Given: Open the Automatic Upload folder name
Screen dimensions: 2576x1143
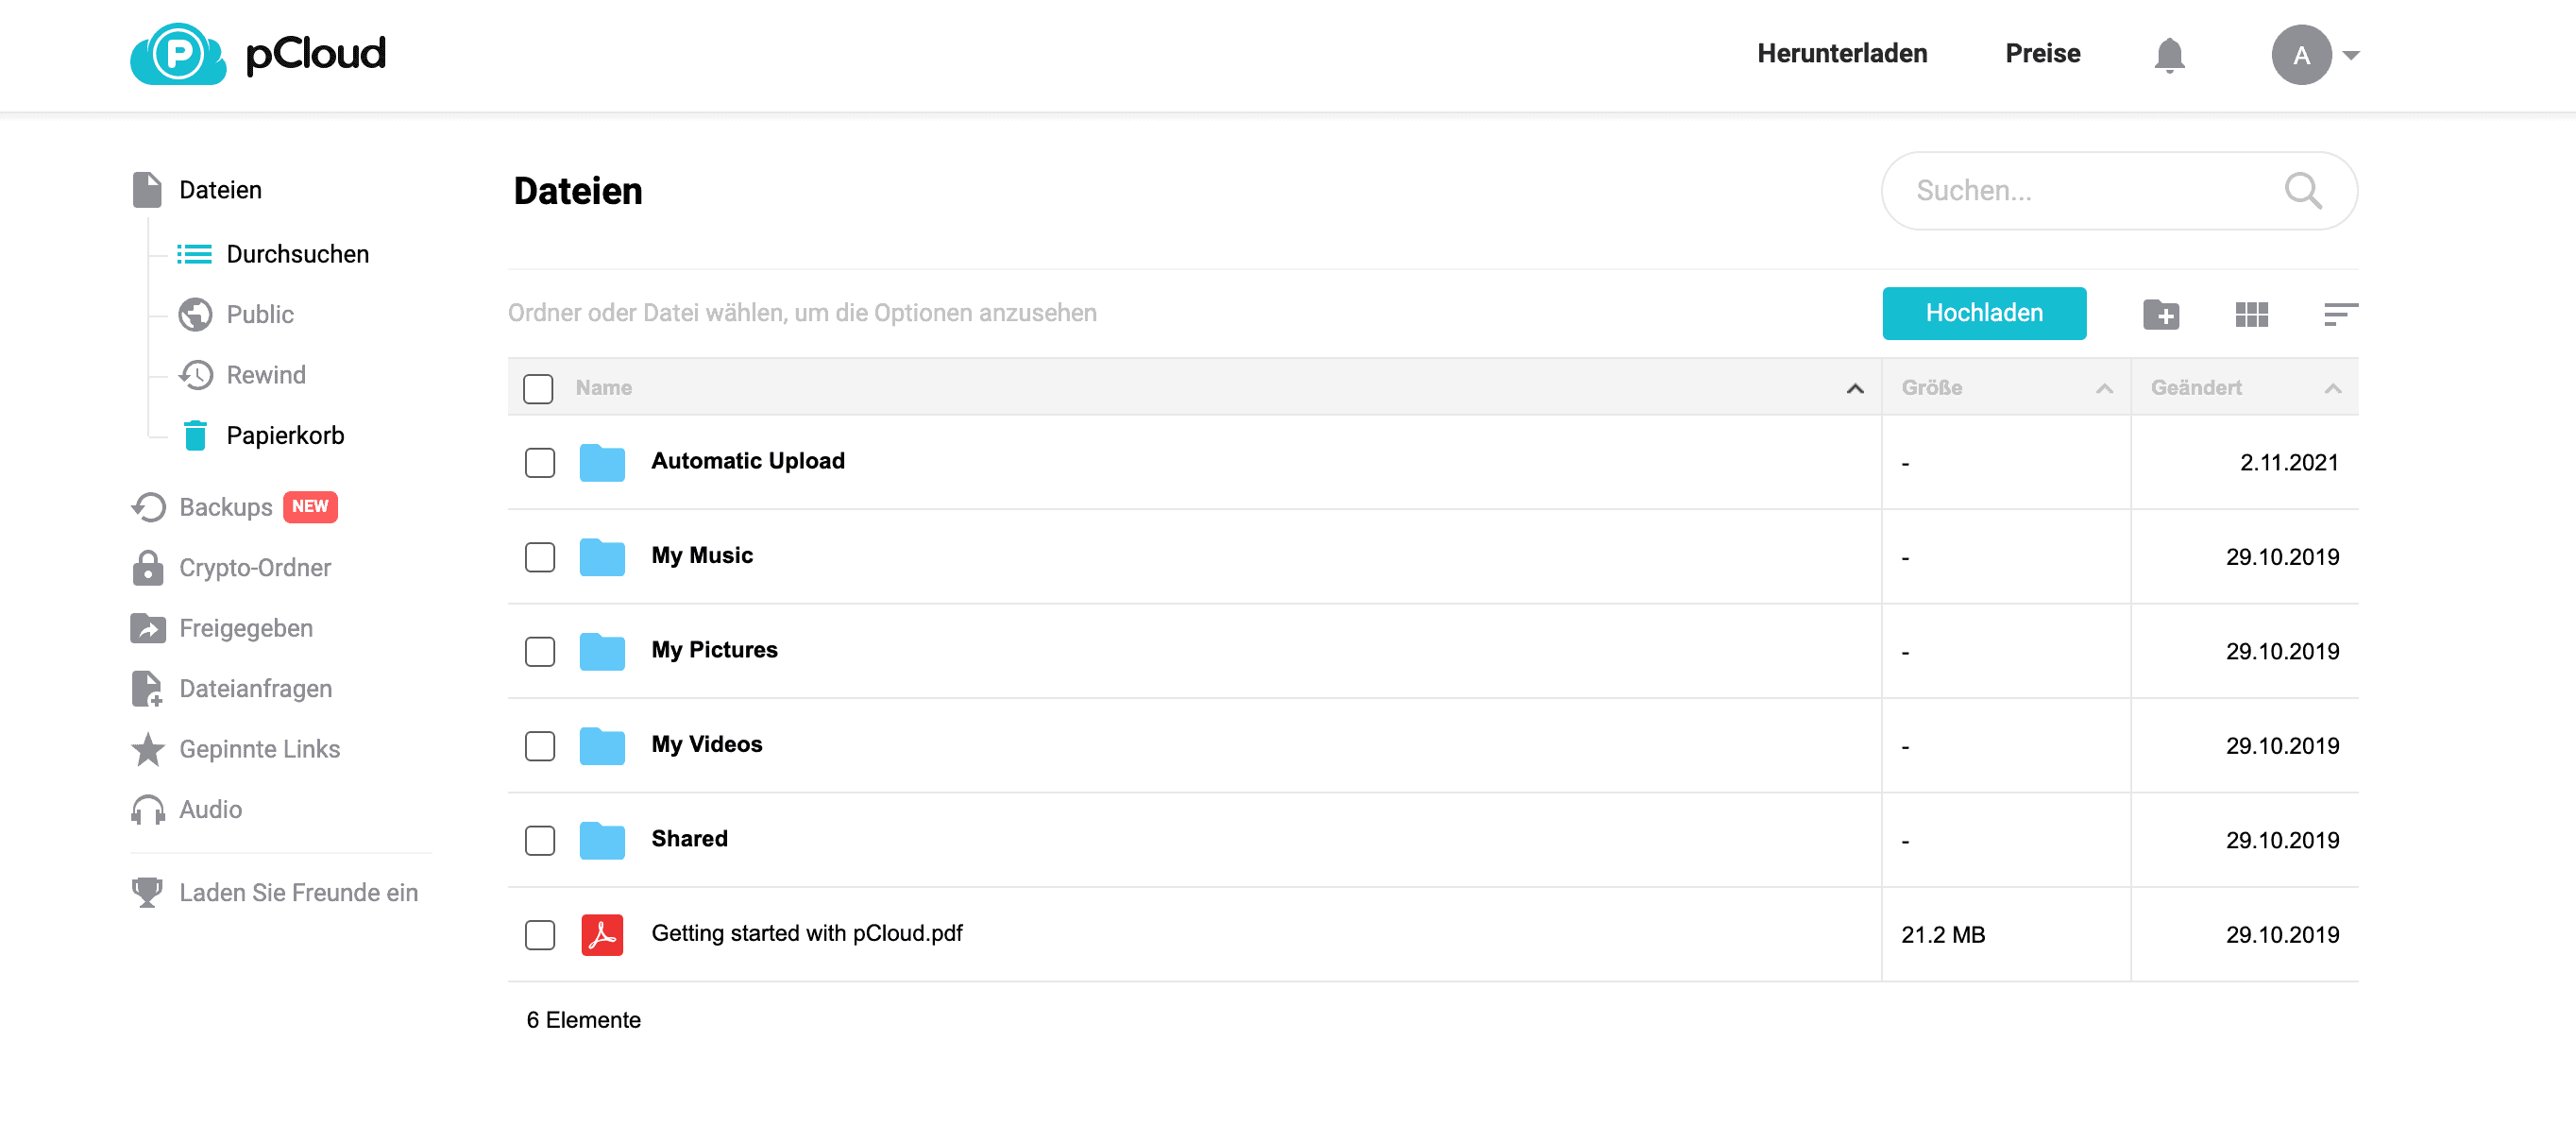Looking at the screenshot, I should tap(748, 461).
